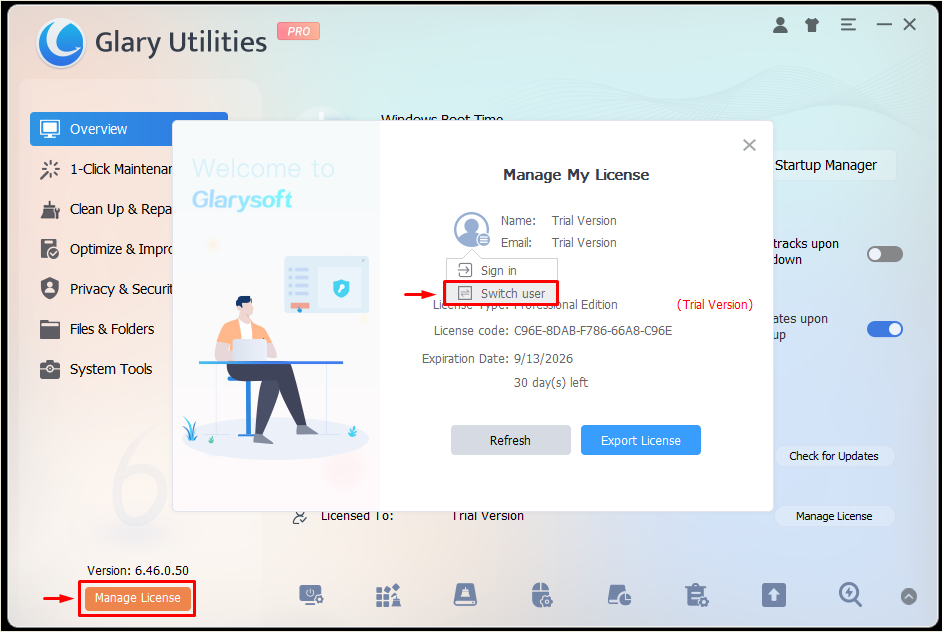Click the Export License button
Screen dimensions: 942x632
(640, 440)
